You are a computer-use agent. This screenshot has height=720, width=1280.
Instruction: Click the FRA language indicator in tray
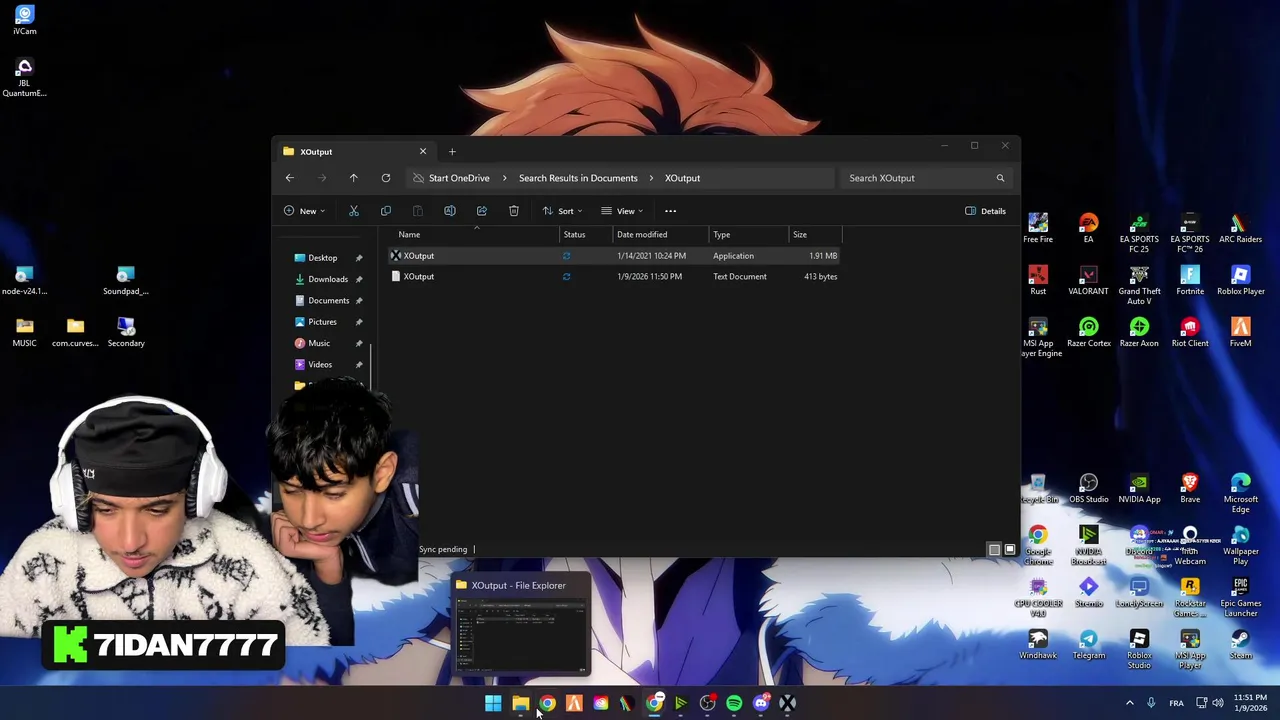(x=1177, y=703)
